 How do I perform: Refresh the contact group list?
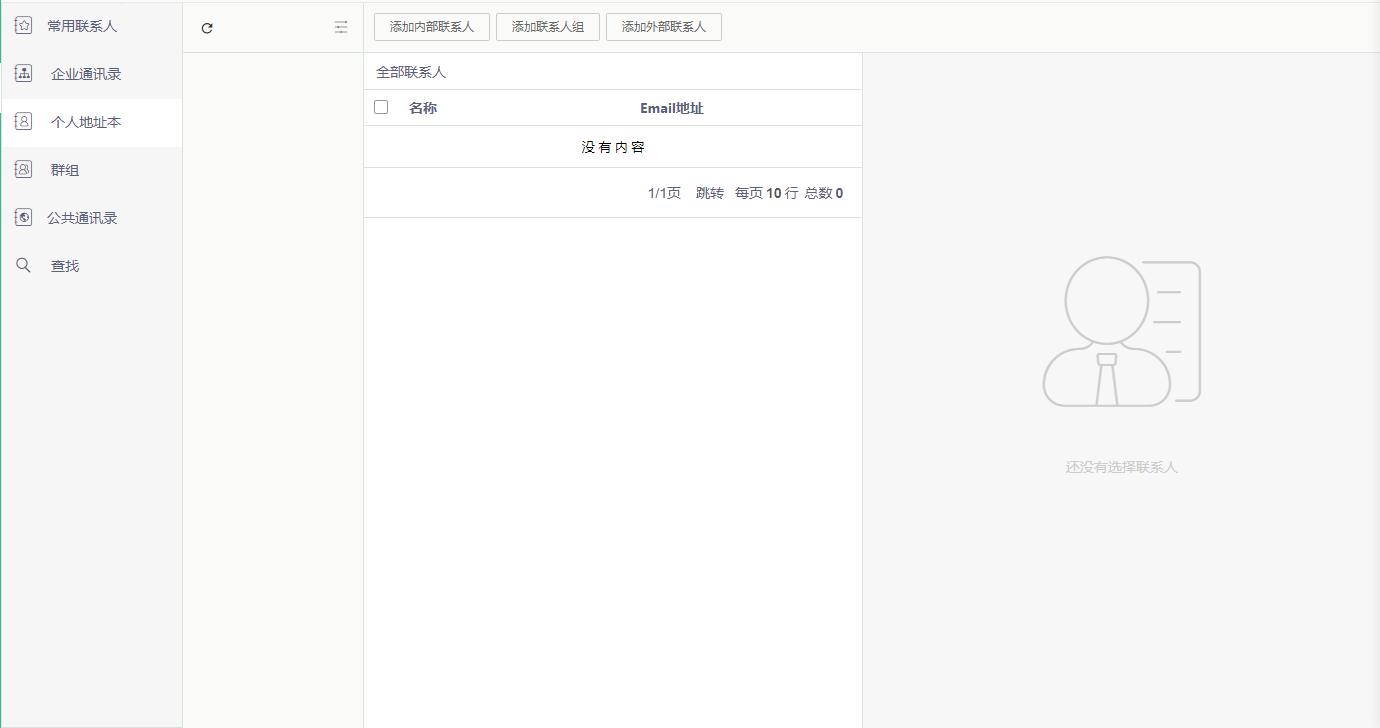(207, 28)
